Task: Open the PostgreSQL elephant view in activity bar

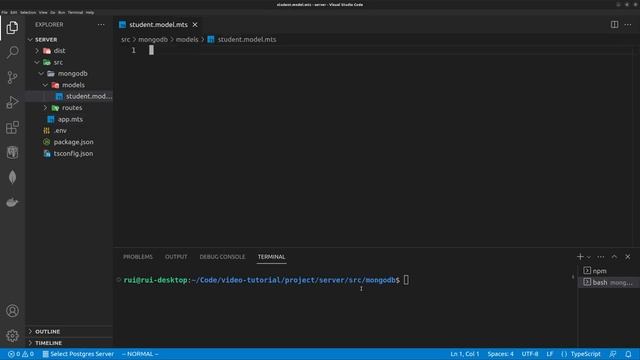Action: coord(12,152)
